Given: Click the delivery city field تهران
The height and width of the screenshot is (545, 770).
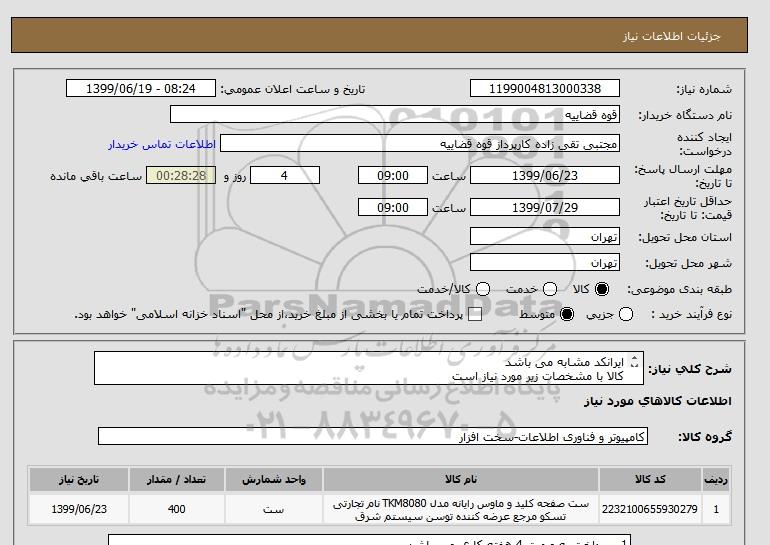Looking at the screenshot, I should point(545,263).
